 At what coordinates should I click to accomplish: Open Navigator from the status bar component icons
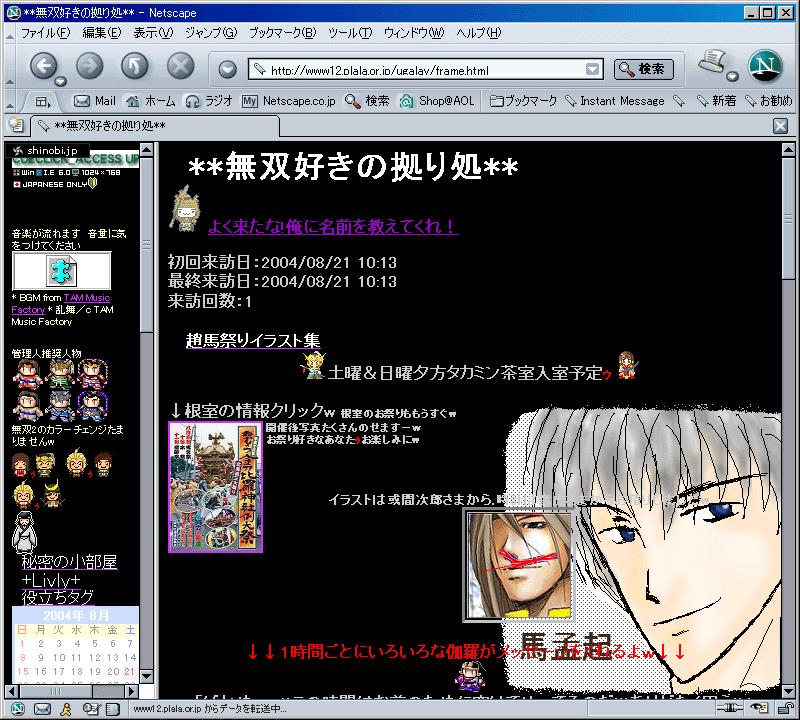pos(17,708)
